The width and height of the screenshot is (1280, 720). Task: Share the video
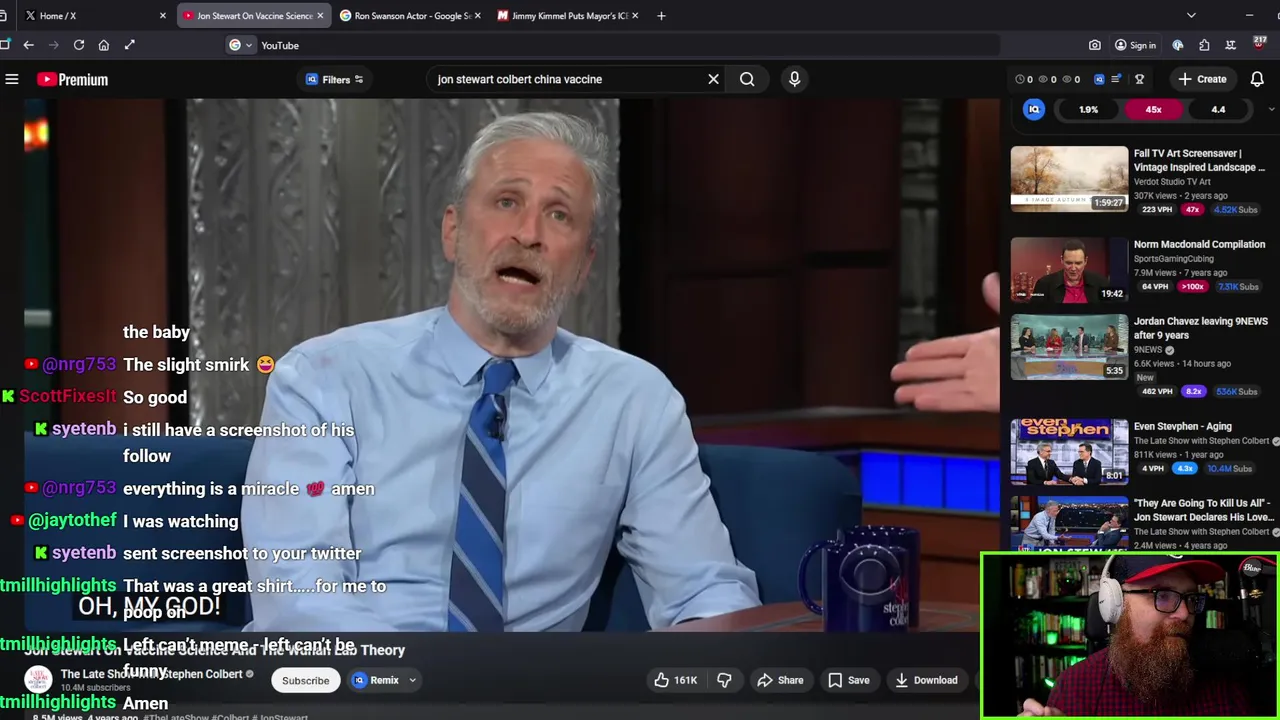(x=780, y=680)
